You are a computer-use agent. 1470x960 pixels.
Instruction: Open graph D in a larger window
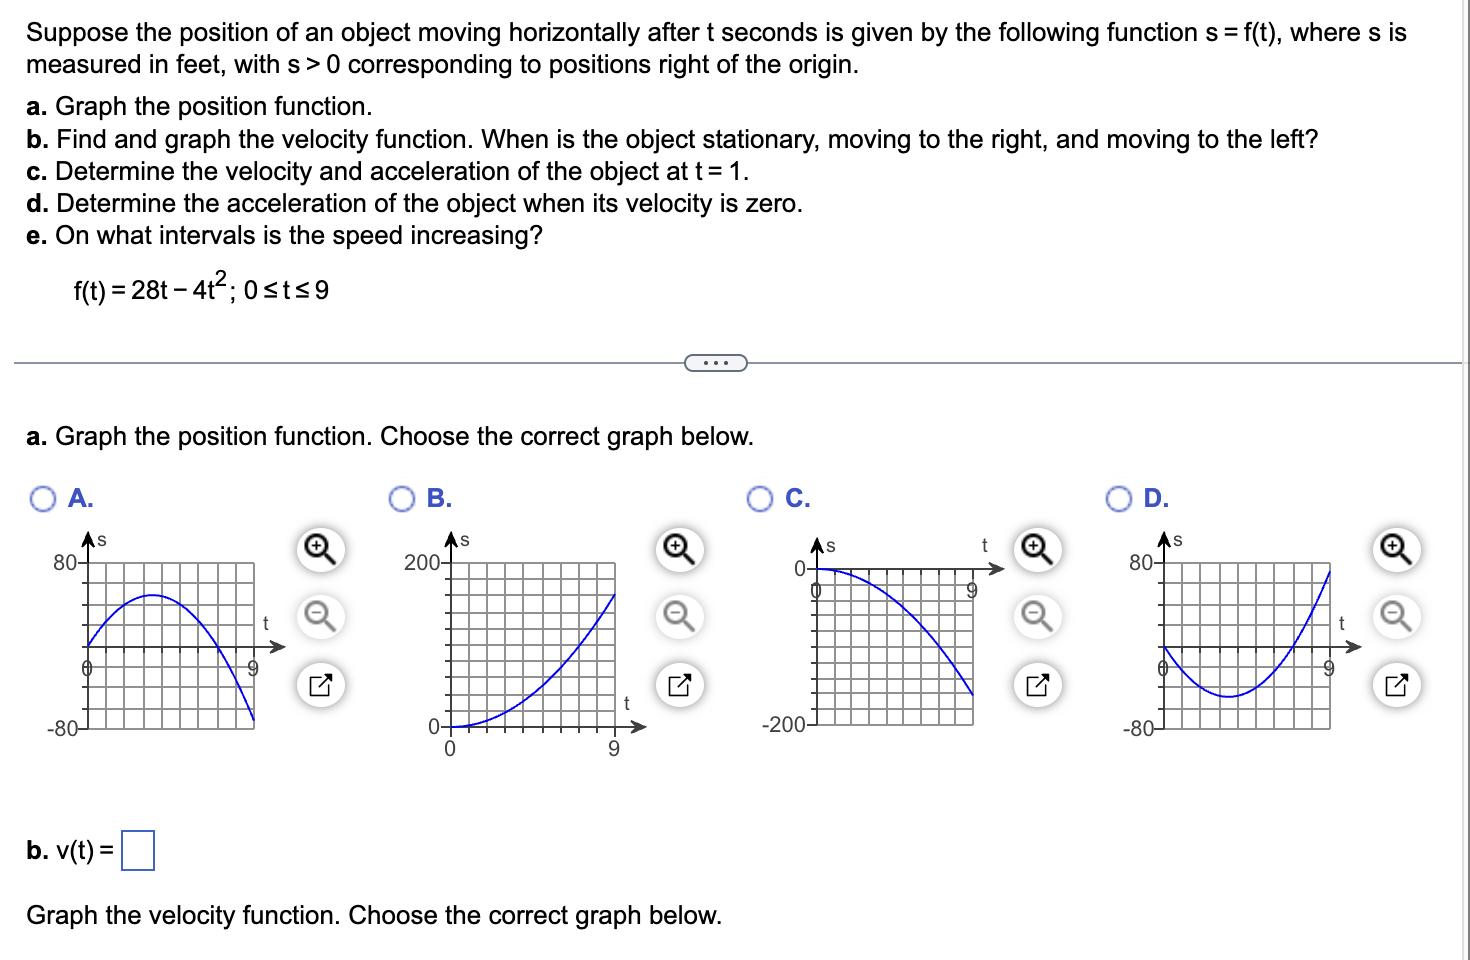click(1395, 685)
